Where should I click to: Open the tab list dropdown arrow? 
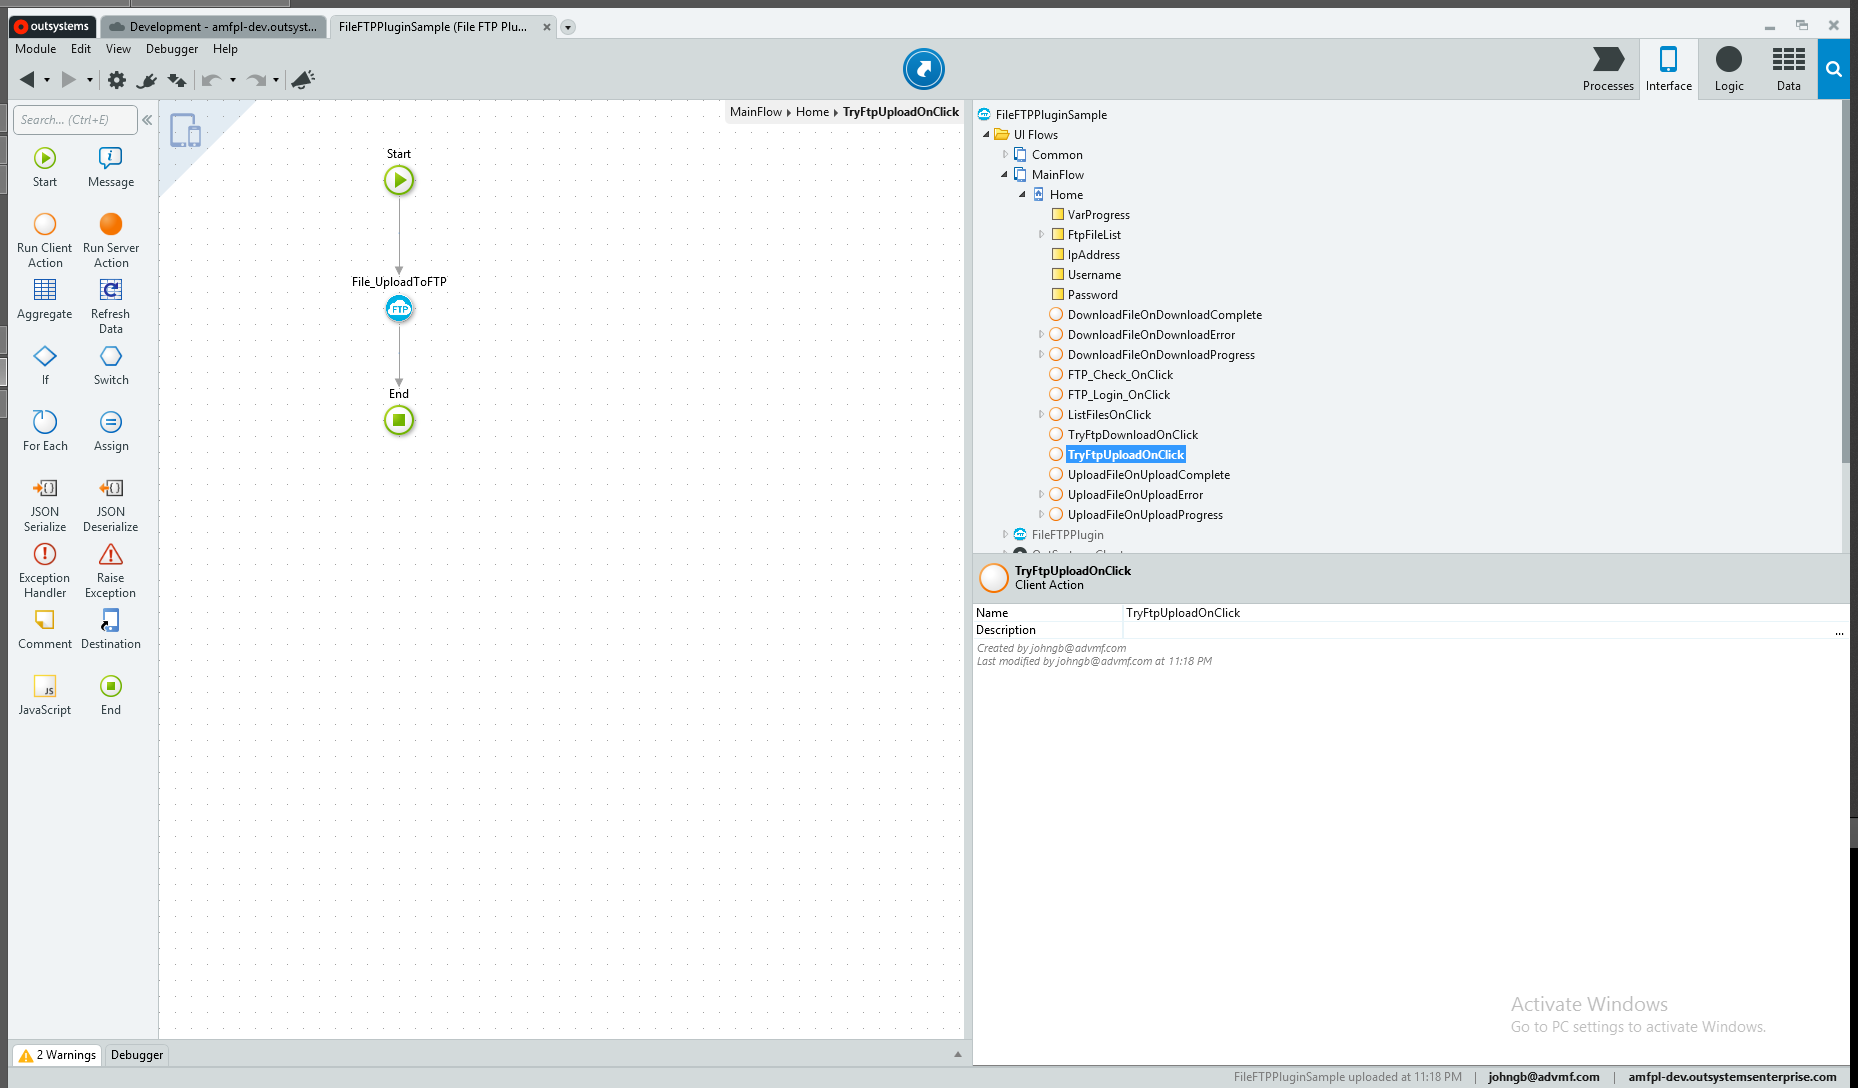tap(568, 27)
